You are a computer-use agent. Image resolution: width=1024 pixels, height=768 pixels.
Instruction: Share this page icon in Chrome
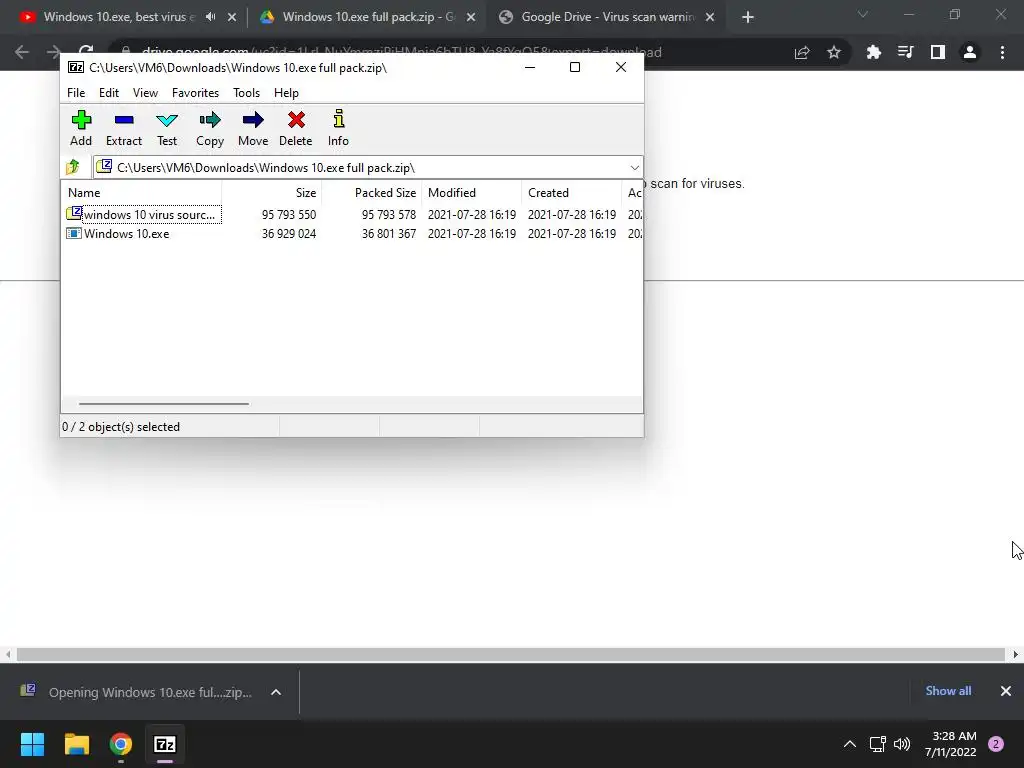click(x=802, y=52)
